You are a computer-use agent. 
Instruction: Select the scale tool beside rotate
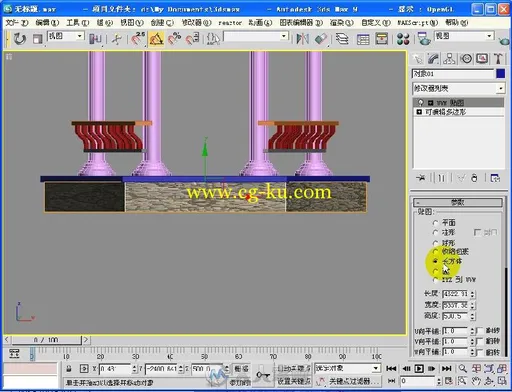37,39
